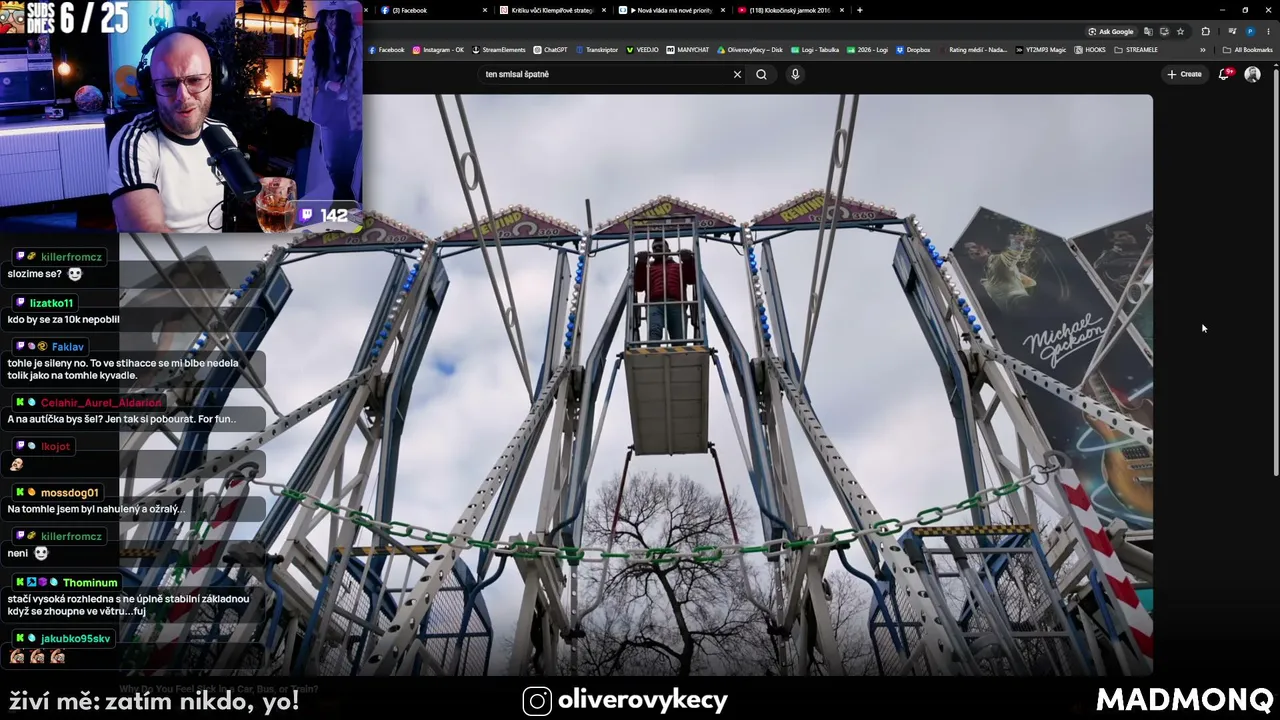Click the YouTube search magnifier button
The image size is (1280, 720).
click(x=761, y=74)
